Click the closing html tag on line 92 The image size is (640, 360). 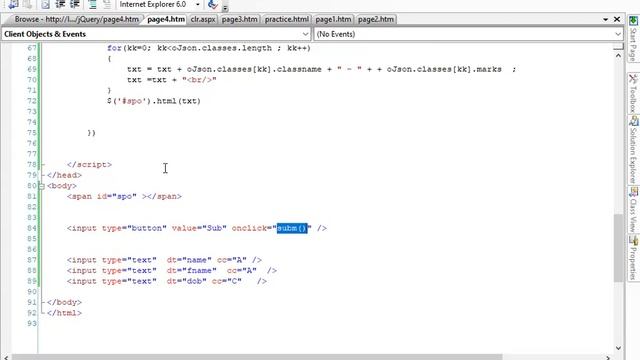pyautogui.click(x=64, y=313)
